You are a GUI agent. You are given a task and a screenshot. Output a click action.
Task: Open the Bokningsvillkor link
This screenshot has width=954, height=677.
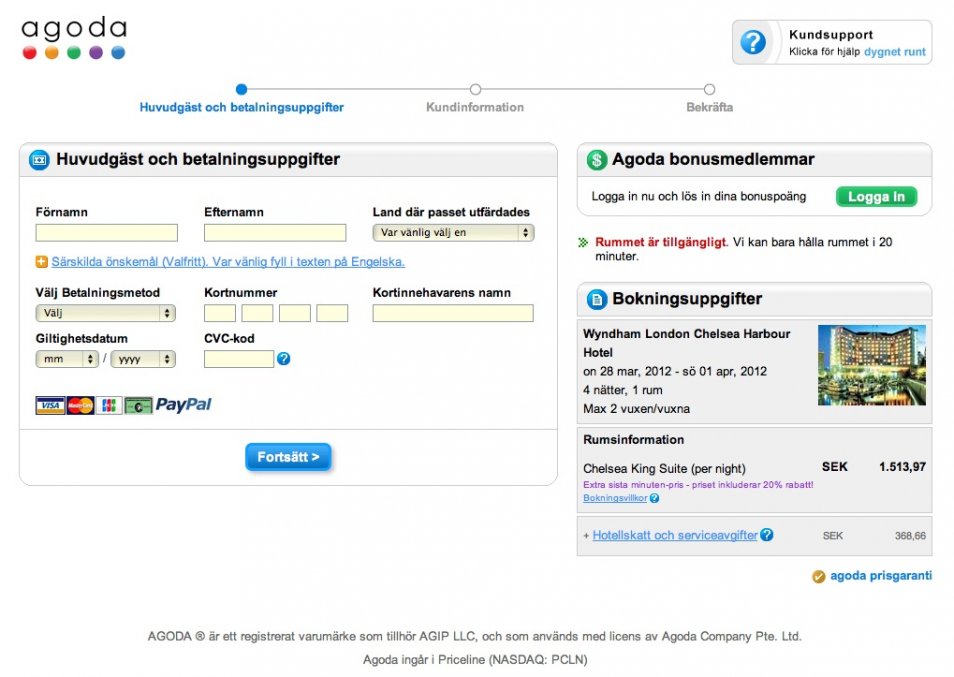[x=615, y=498]
